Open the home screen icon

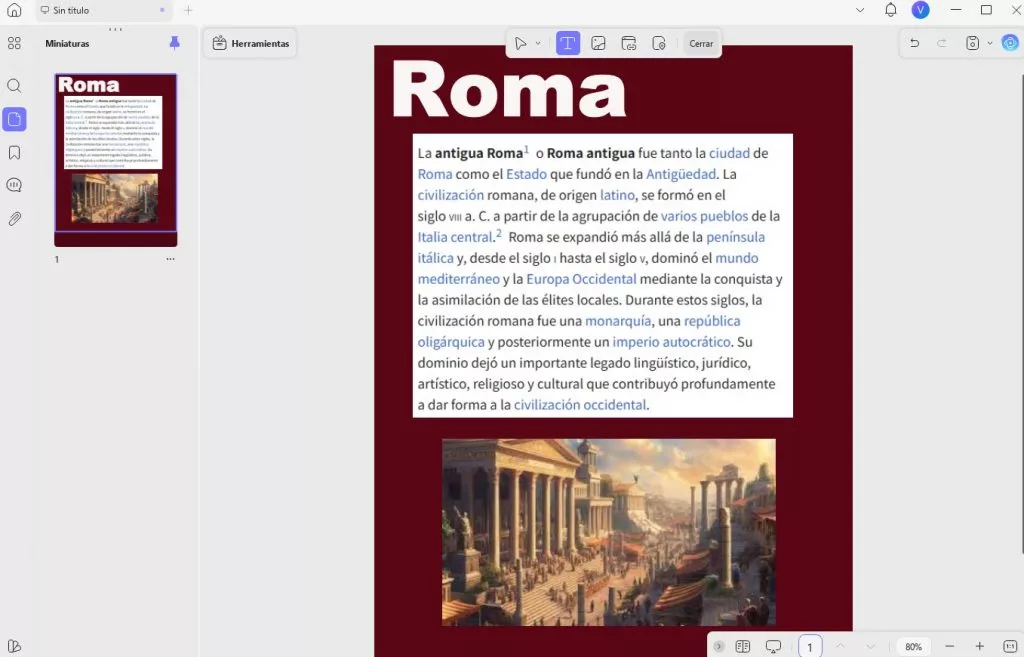[14, 10]
